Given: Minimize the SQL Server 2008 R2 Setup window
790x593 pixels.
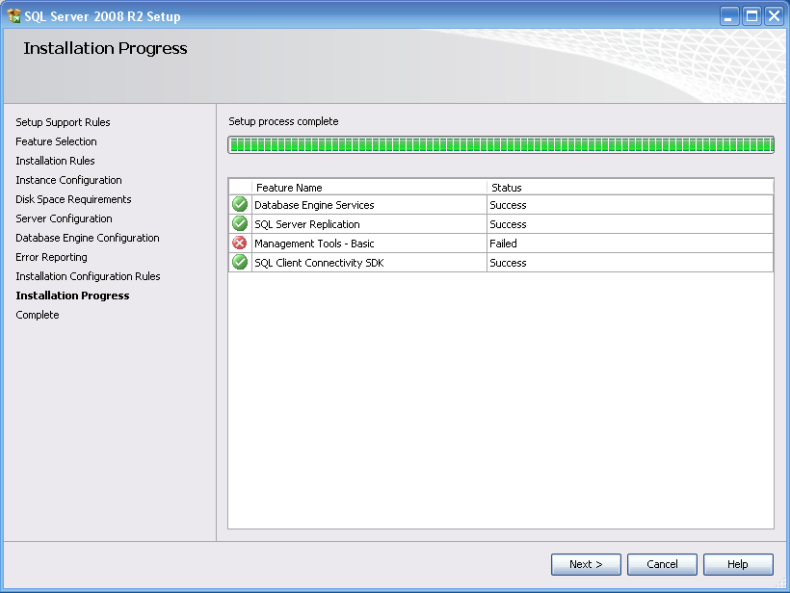Looking at the screenshot, I should coord(728,16).
